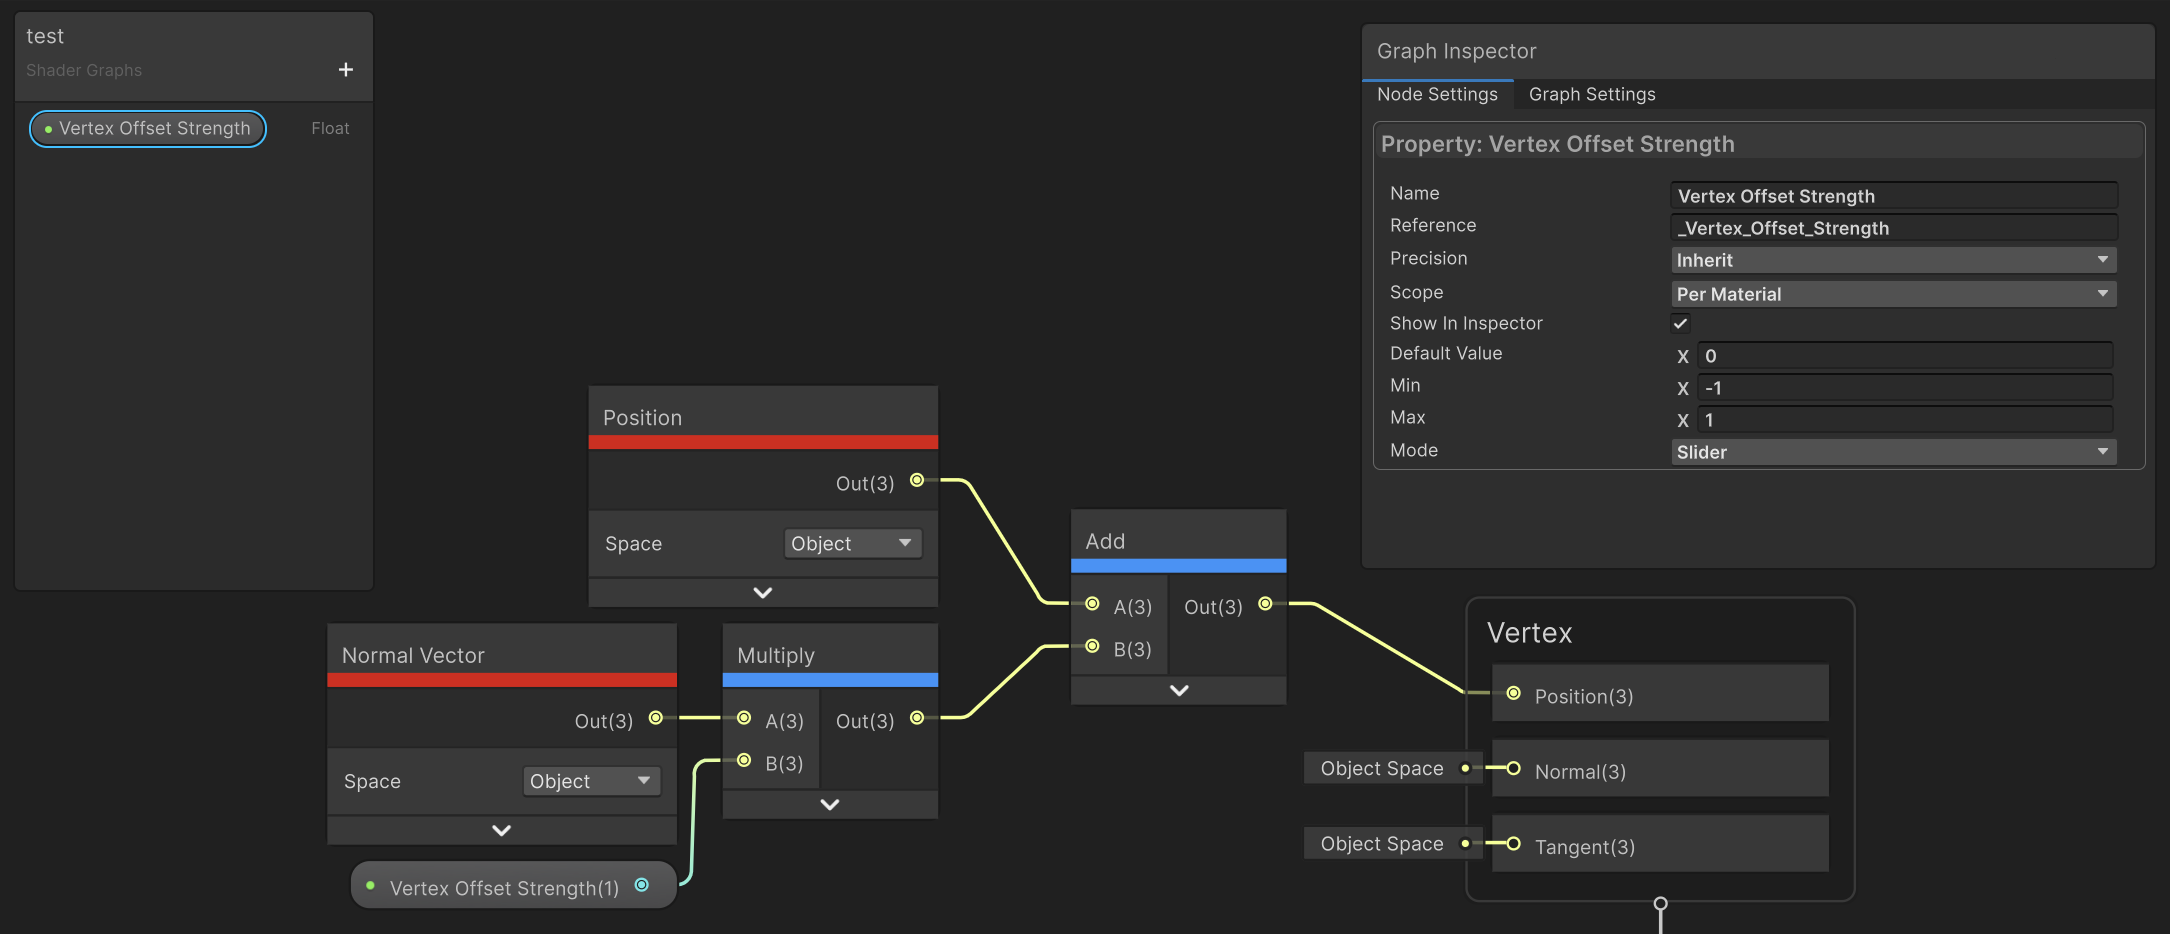This screenshot has width=2170, height=934.
Task: Click the B(3) input port on the Add node
Action: [1092, 647]
